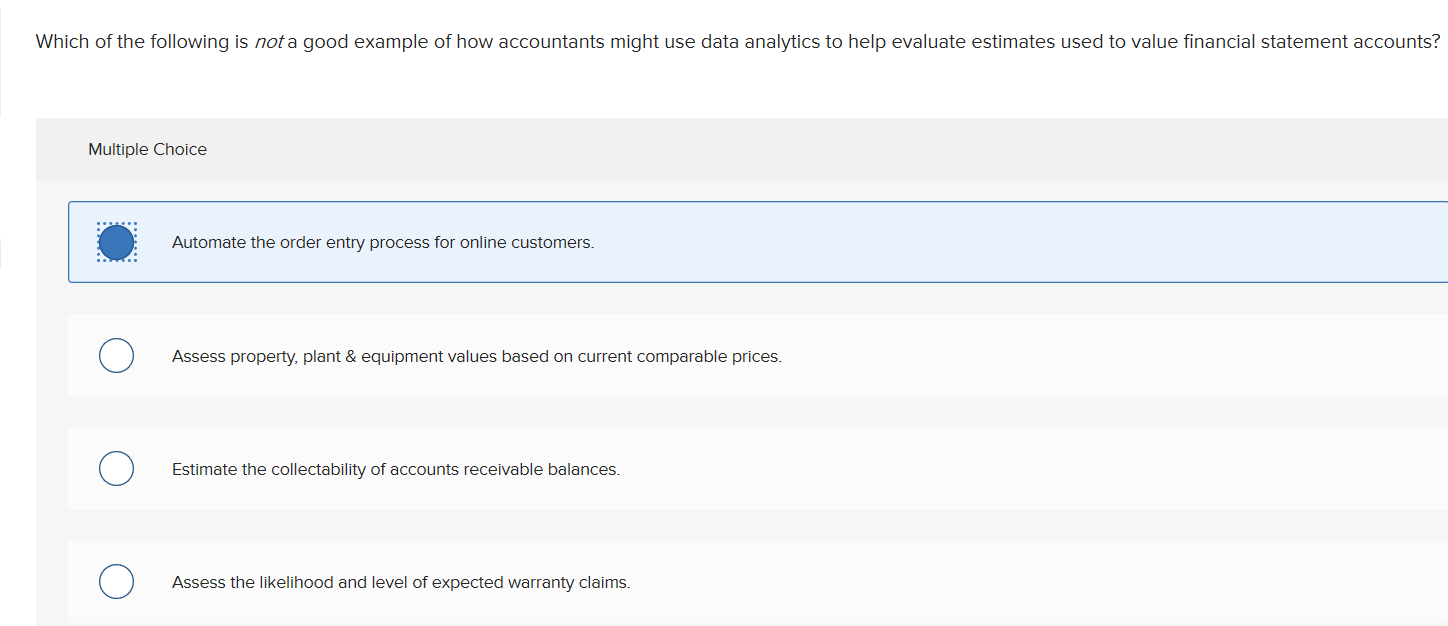This screenshot has width=1448, height=626.
Task: Pick the radio button for accounts receivable collectability
Action: pyautogui.click(x=117, y=469)
